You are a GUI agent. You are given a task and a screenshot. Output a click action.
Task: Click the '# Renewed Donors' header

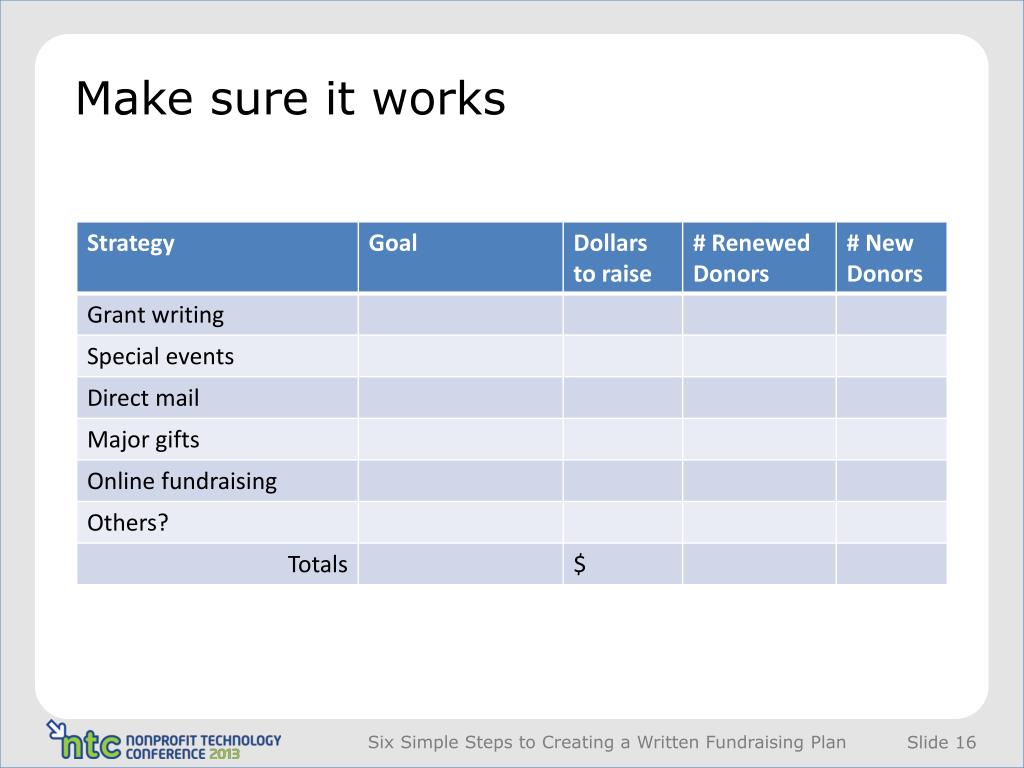point(759,257)
